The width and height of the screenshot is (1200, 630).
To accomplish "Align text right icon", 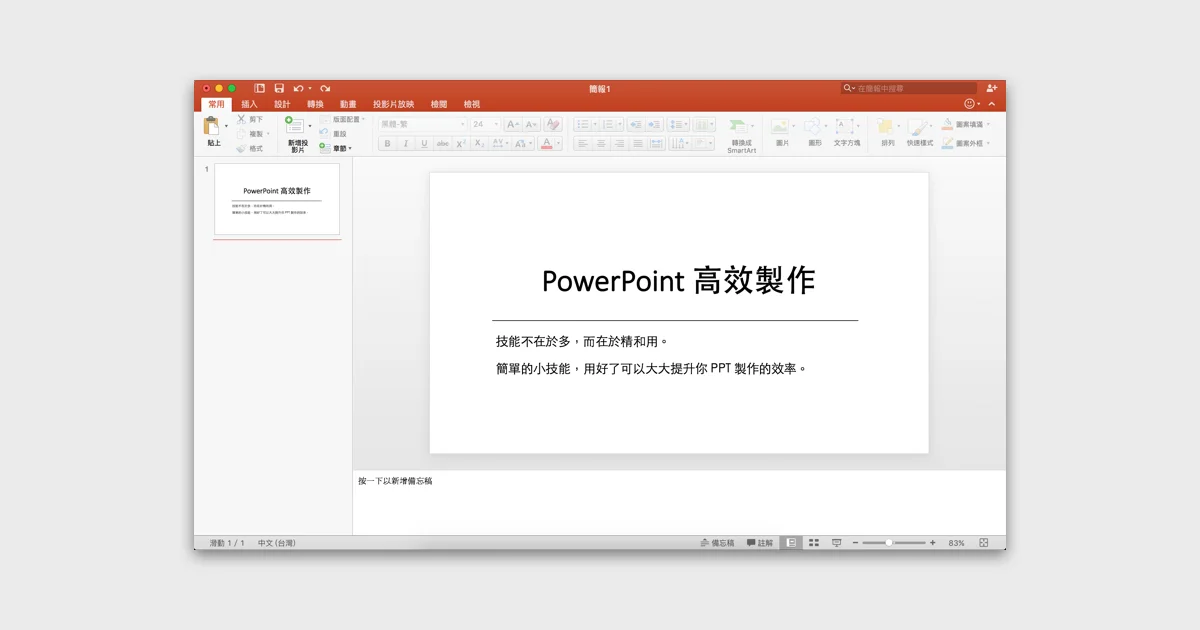I will click(x=620, y=144).
